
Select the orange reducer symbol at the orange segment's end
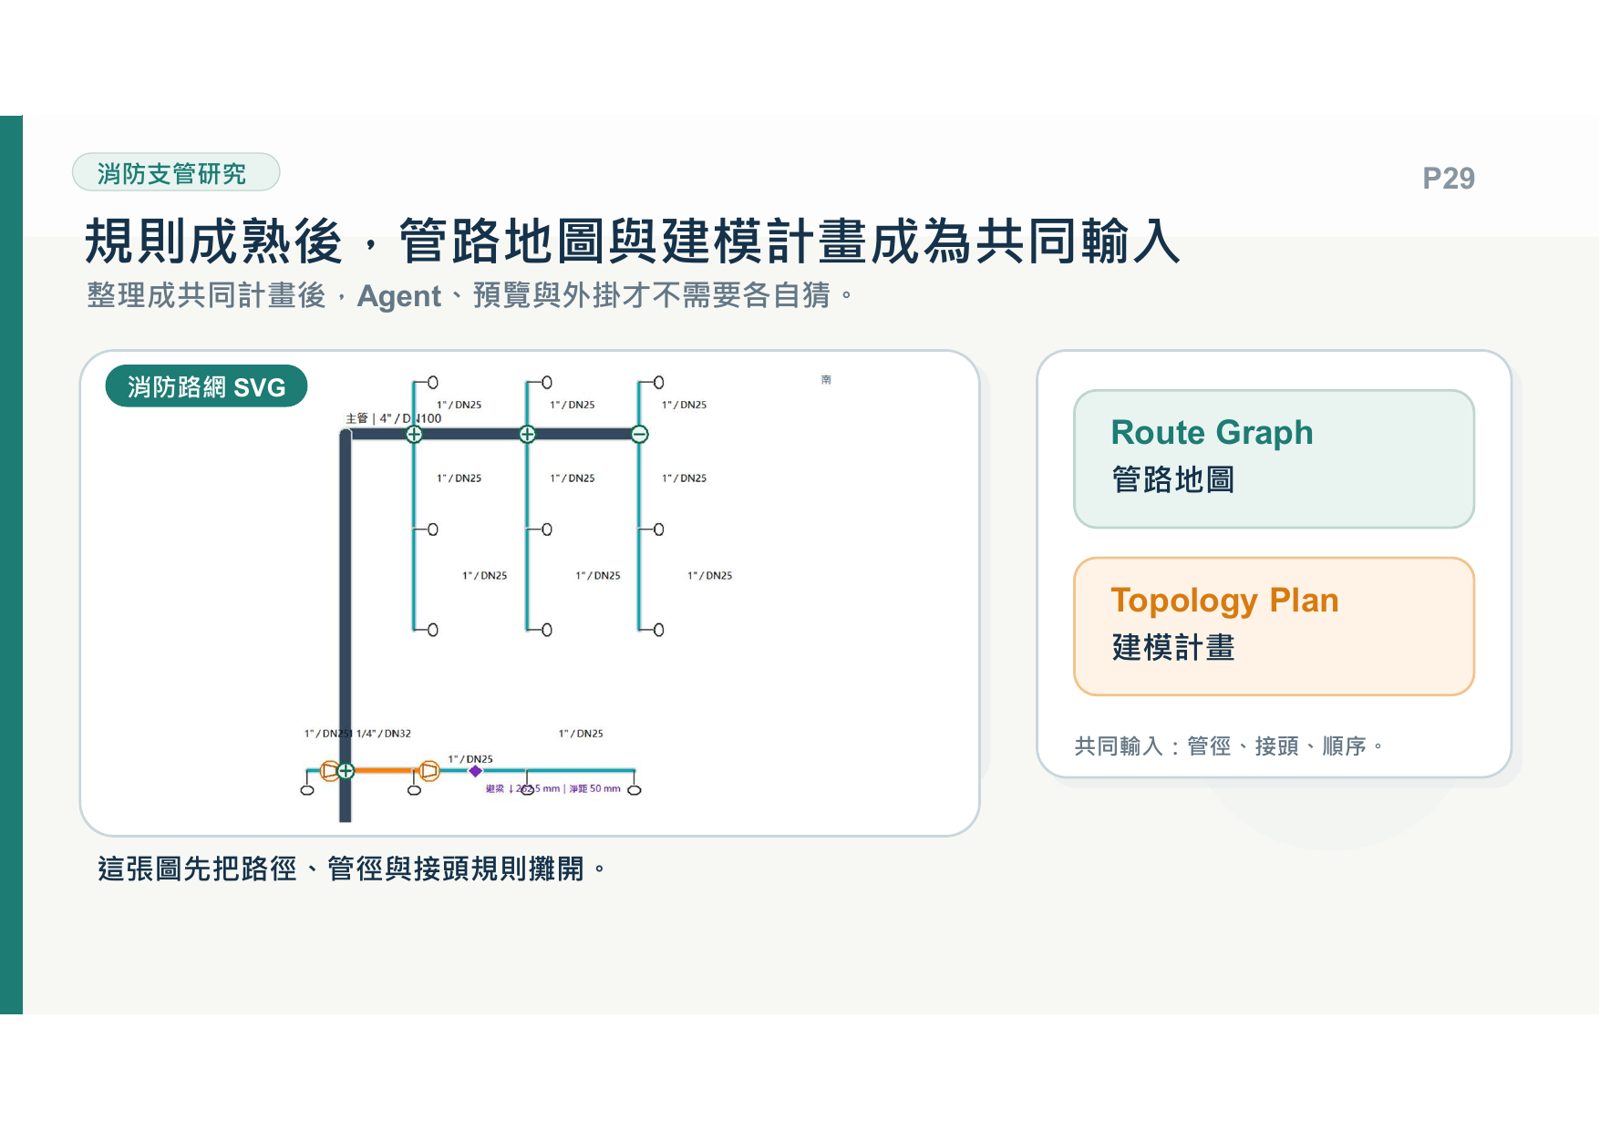click(x=429, y=771)
